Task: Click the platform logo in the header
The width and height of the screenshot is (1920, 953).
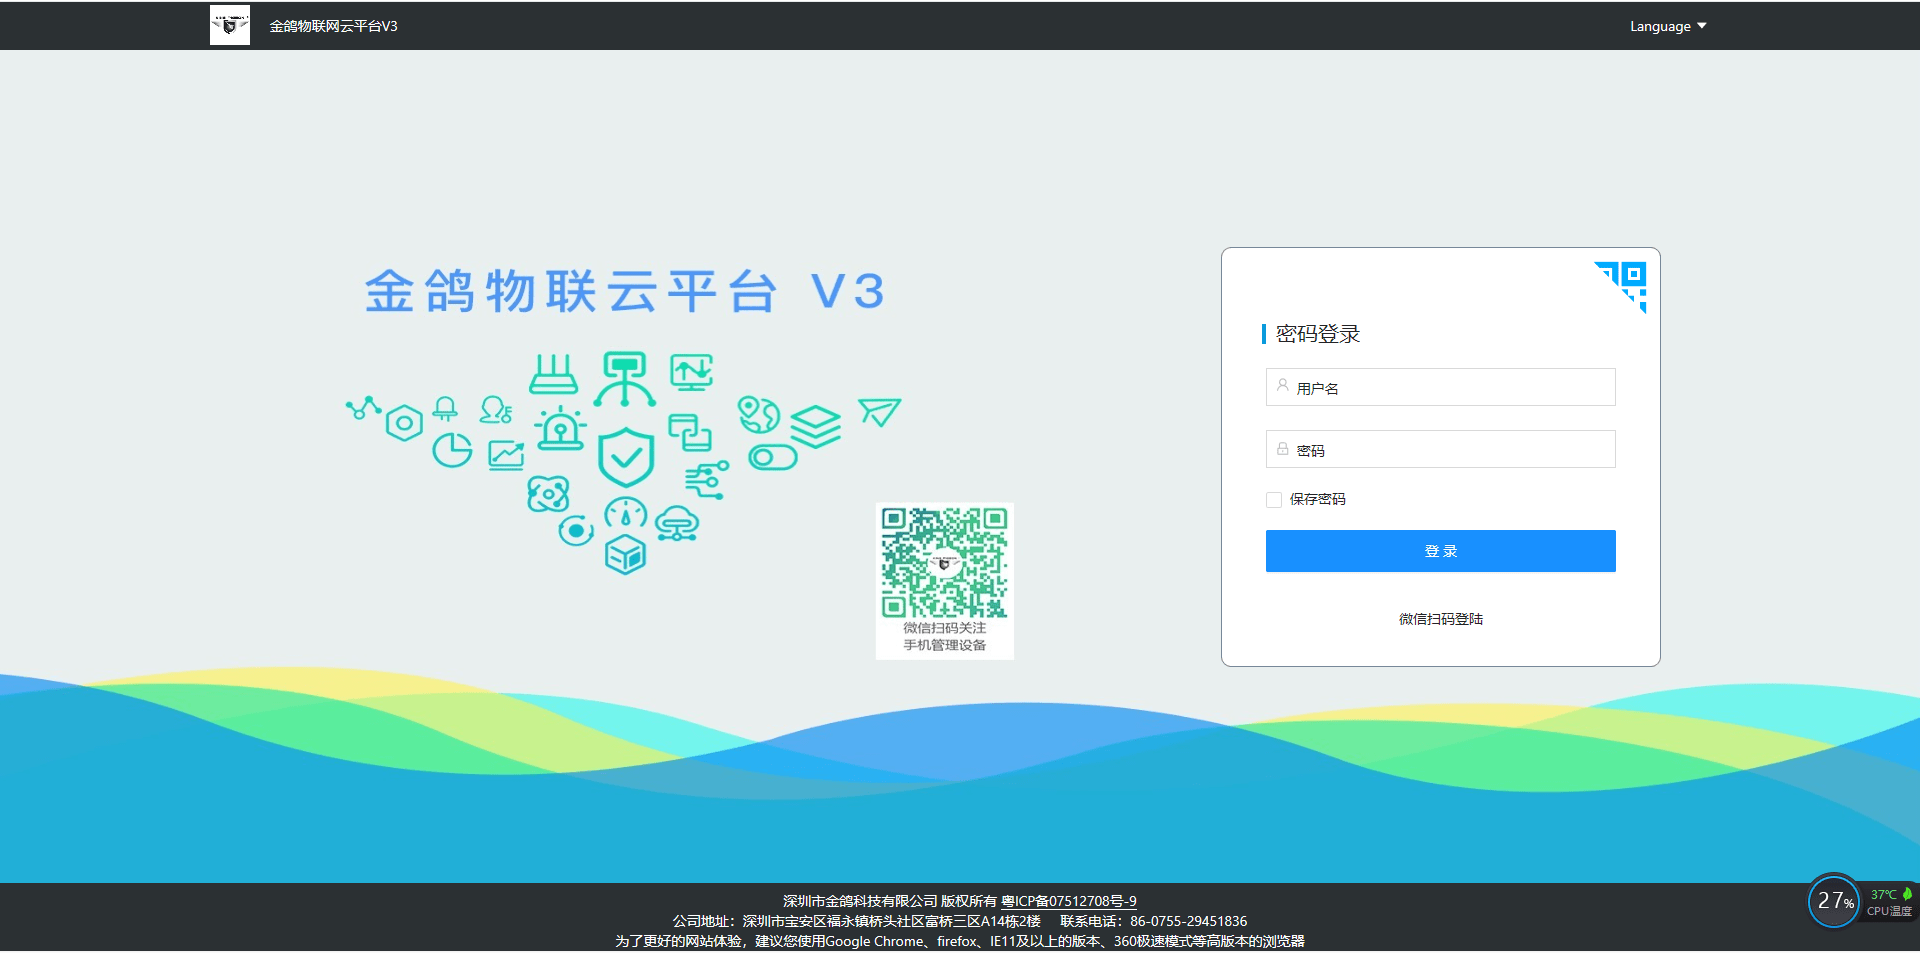Action: coord(230,25)
